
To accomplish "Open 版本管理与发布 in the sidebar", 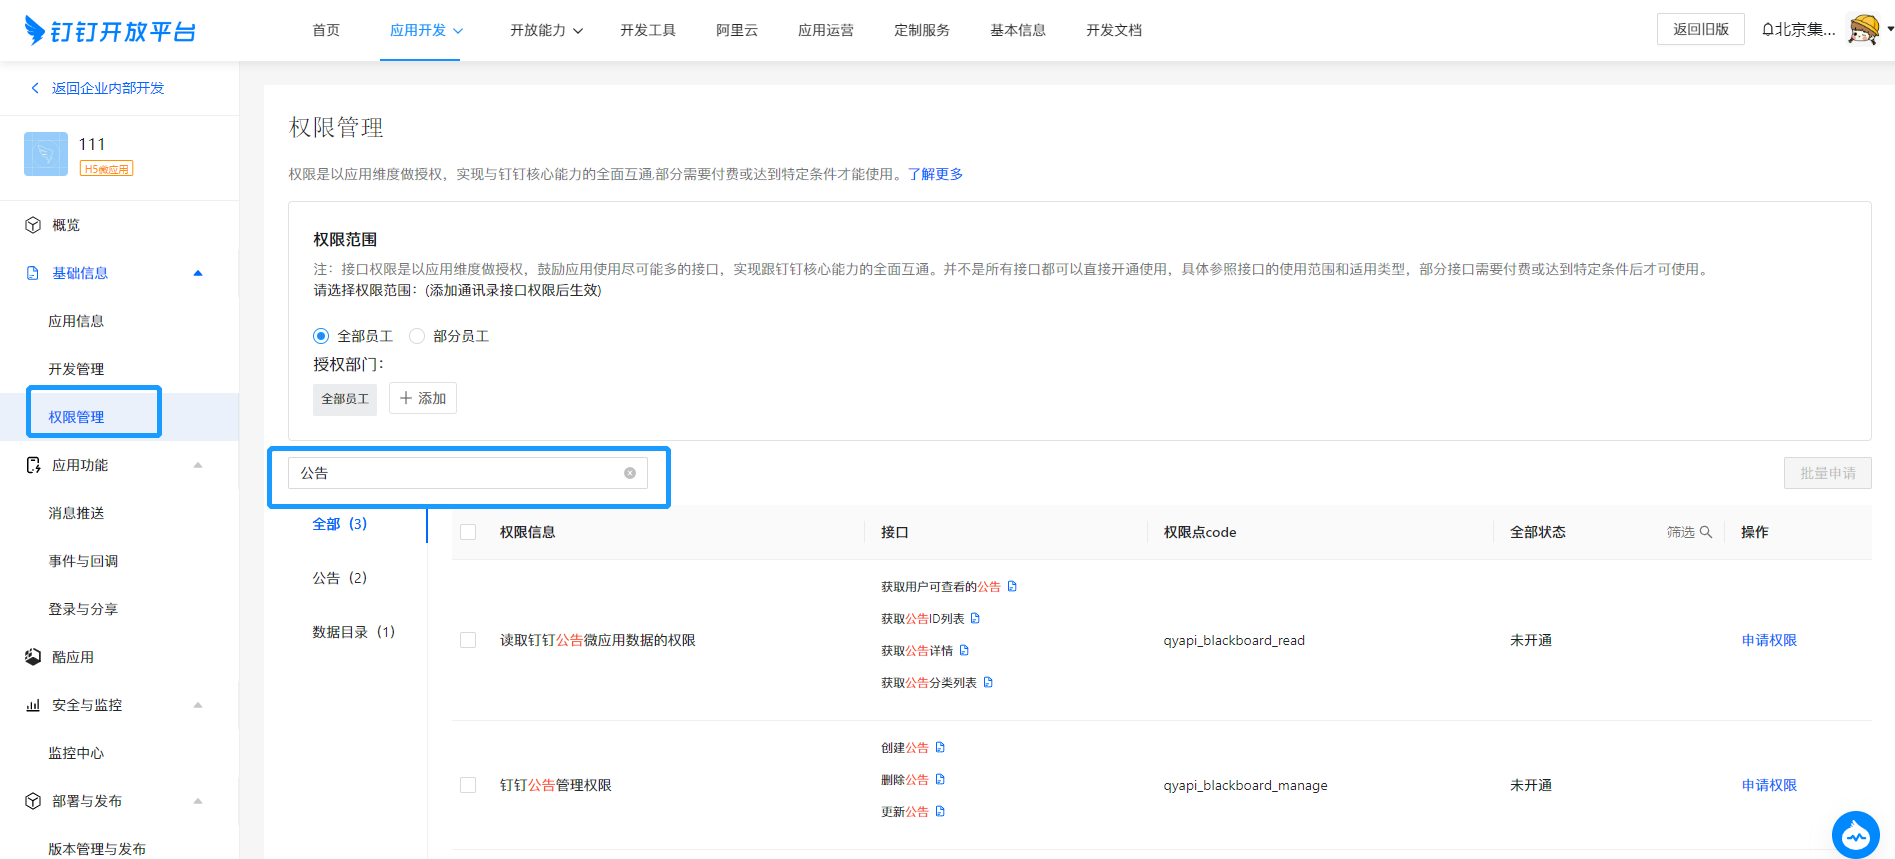I will (97, 849).
